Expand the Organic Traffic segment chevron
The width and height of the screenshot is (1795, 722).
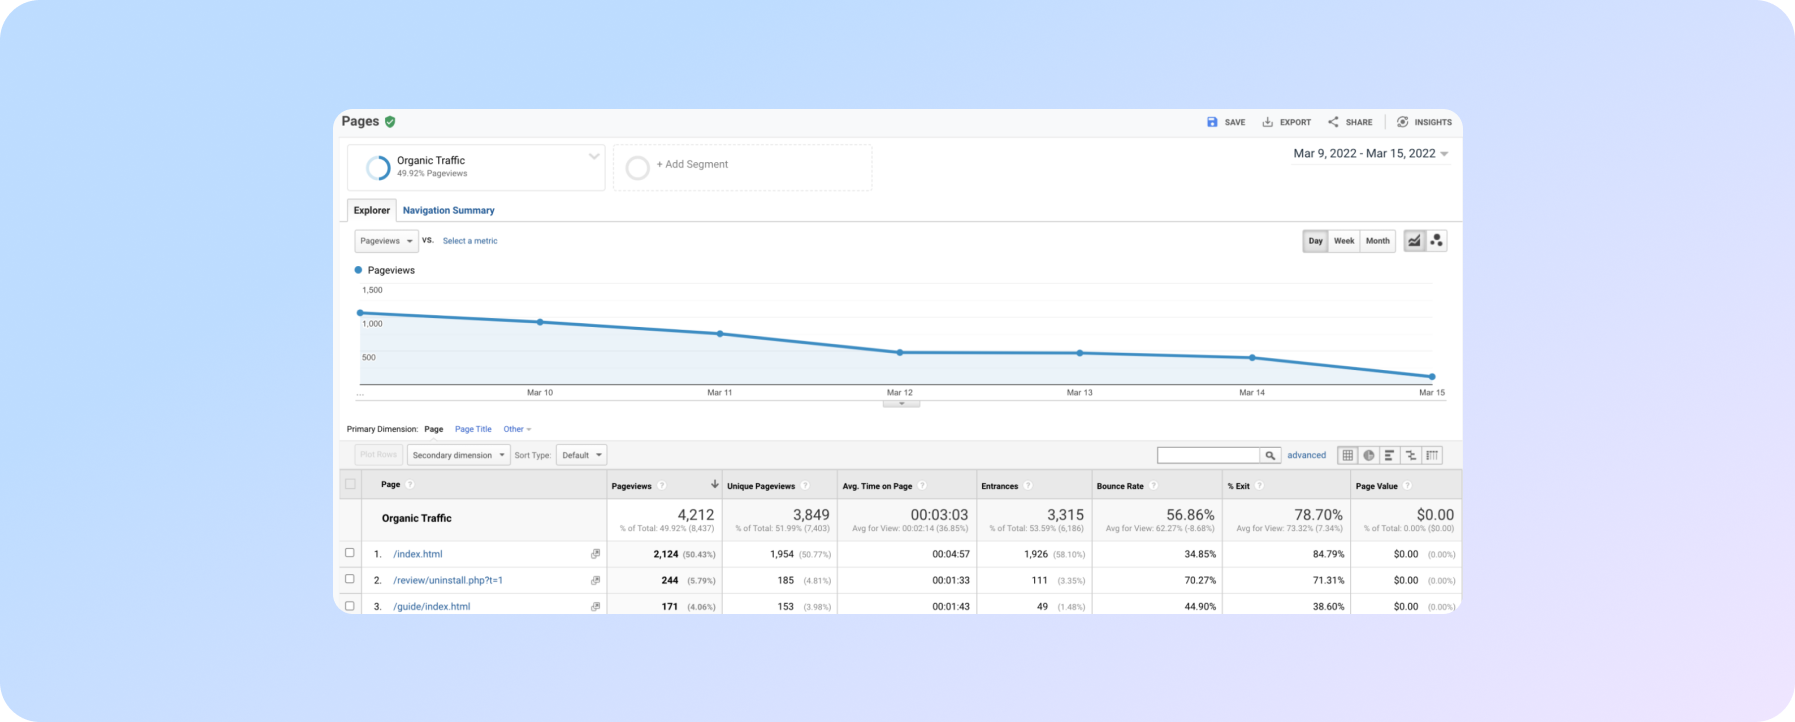click(594, 156)
